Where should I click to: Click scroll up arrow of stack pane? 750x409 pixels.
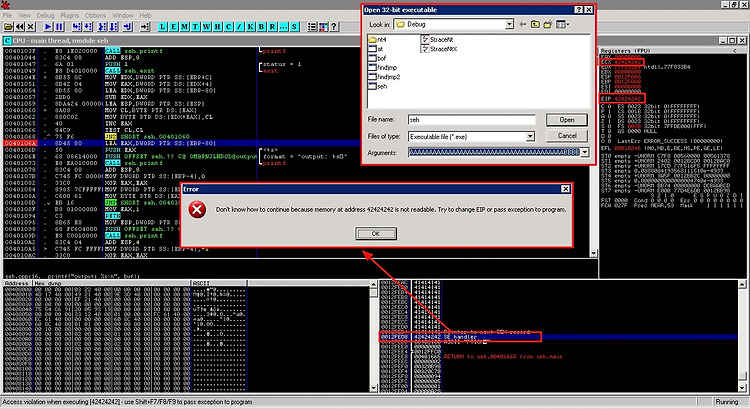point(742,285)
